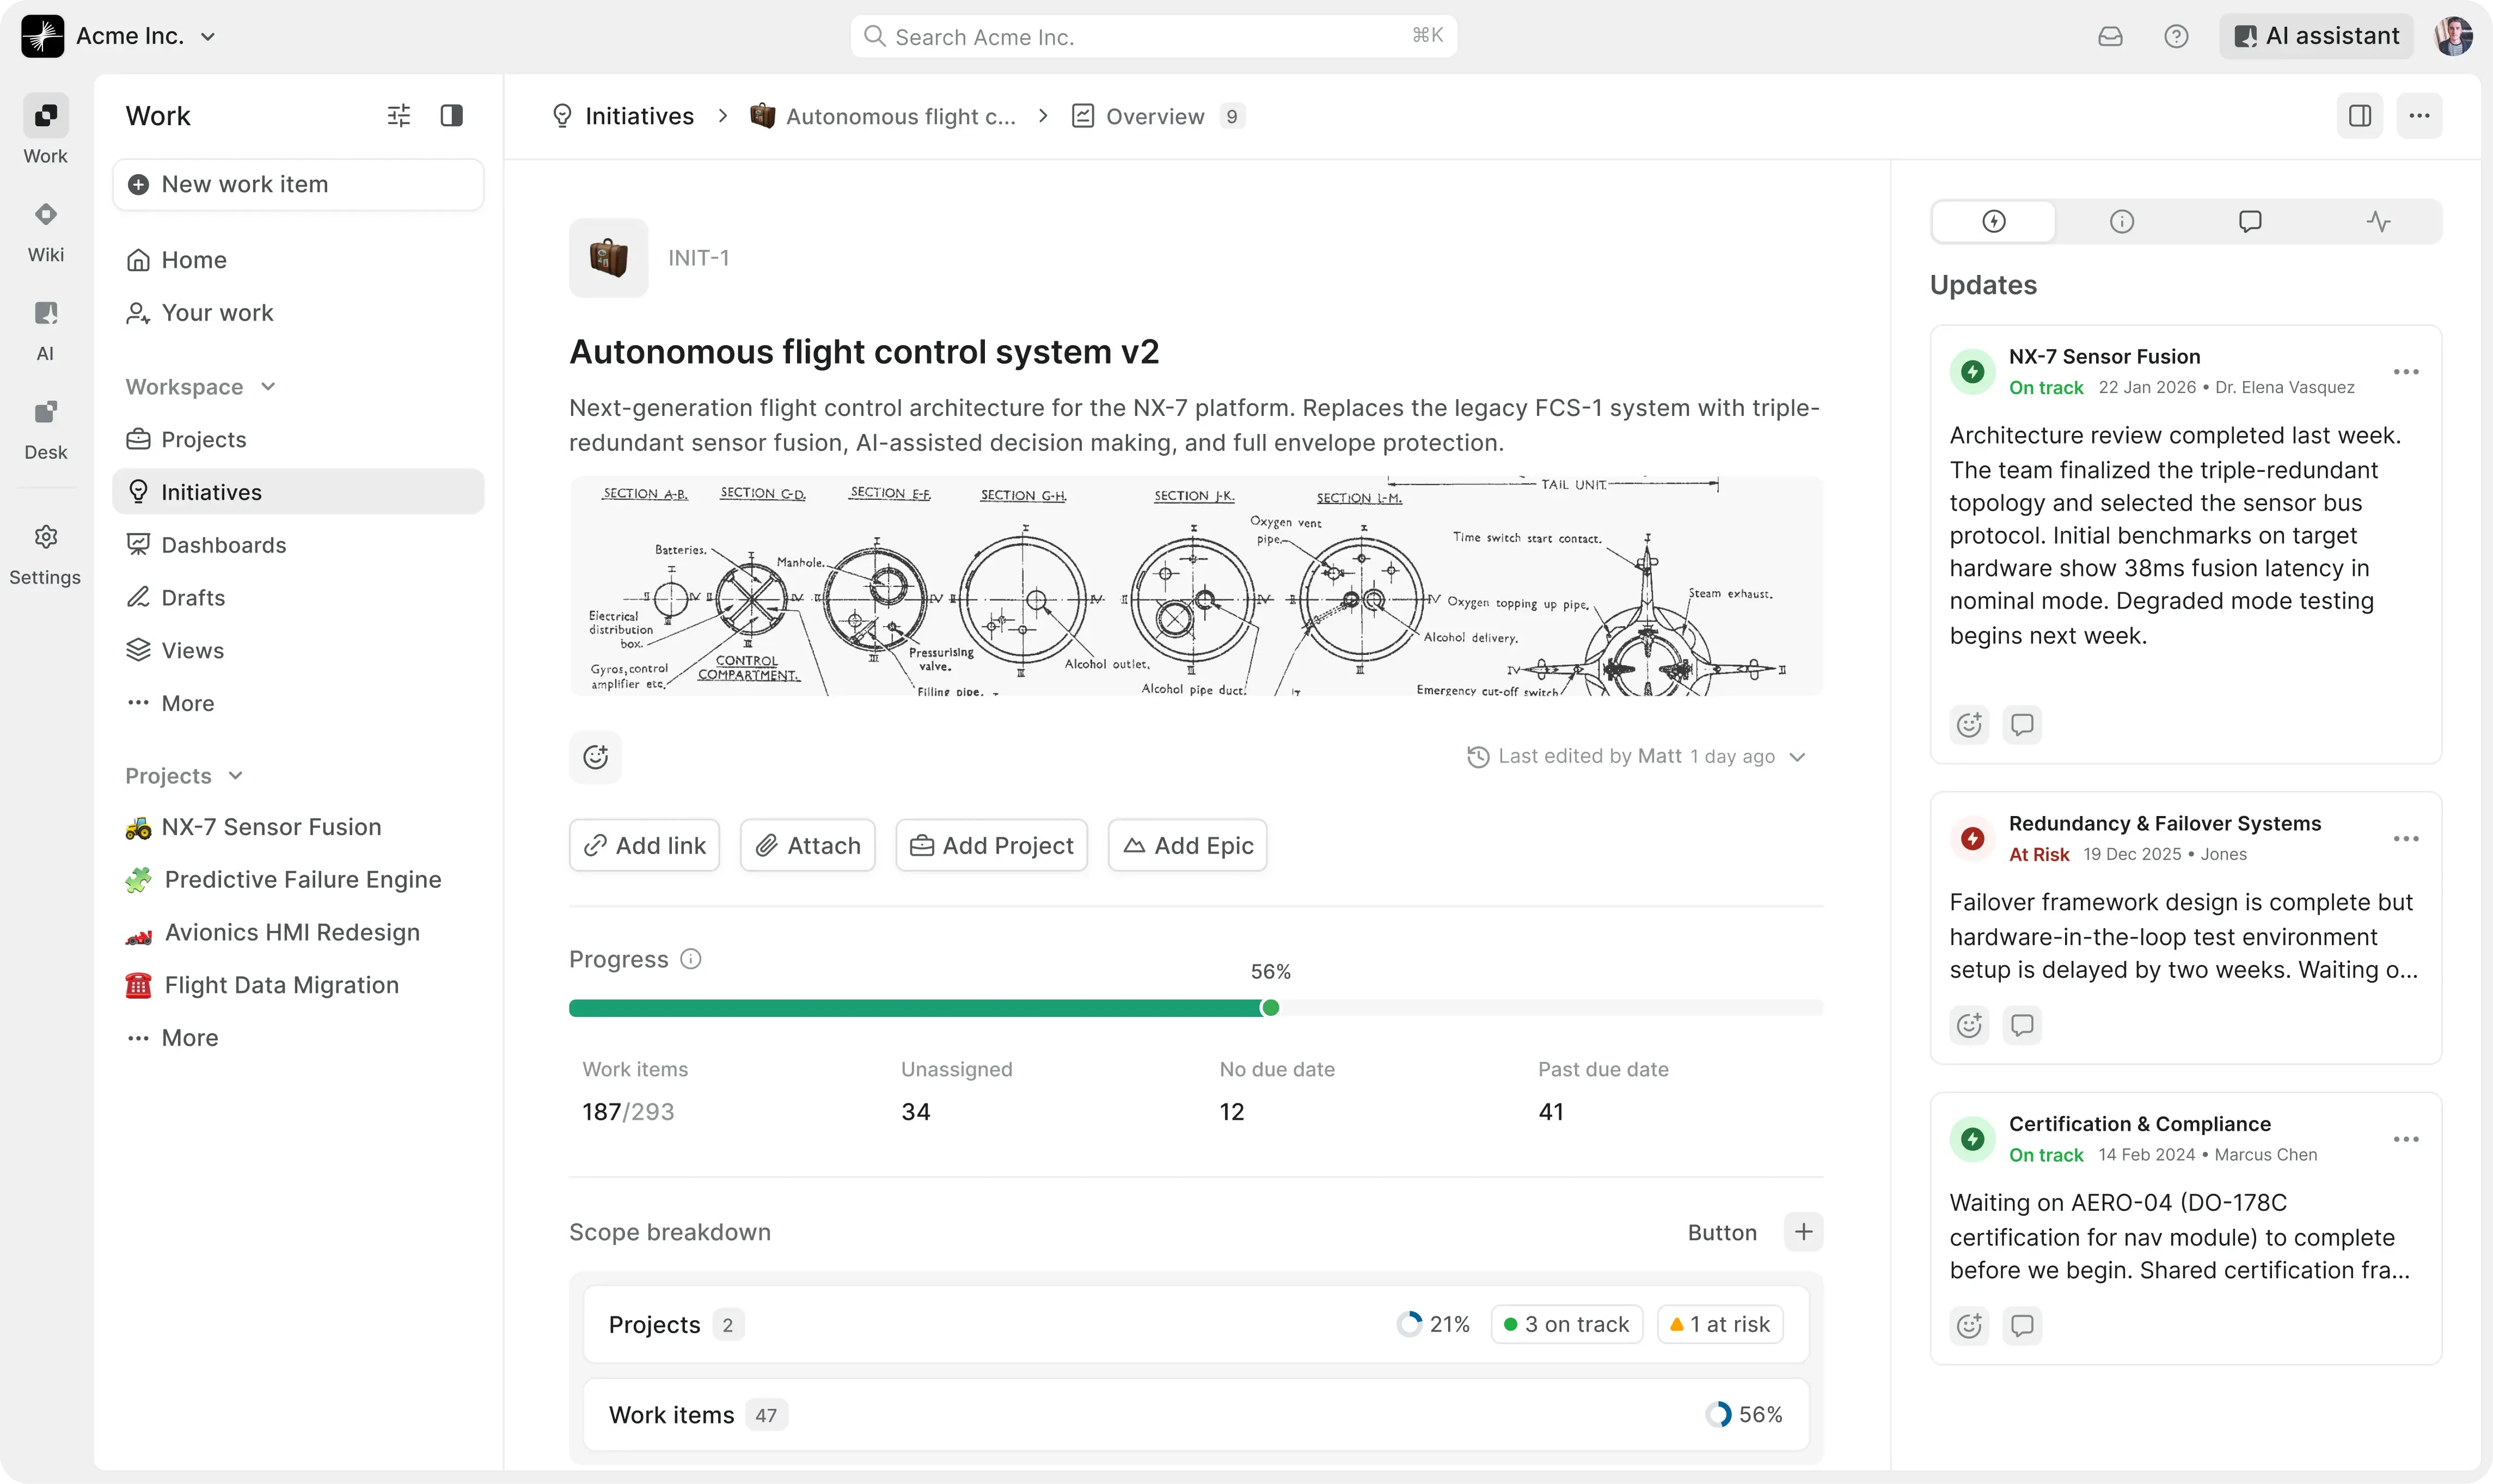The height and width of the screenshot is (1484, 2493).
Task: Click the Acme Inc. logo icon
Action: [x=43, y=37]
